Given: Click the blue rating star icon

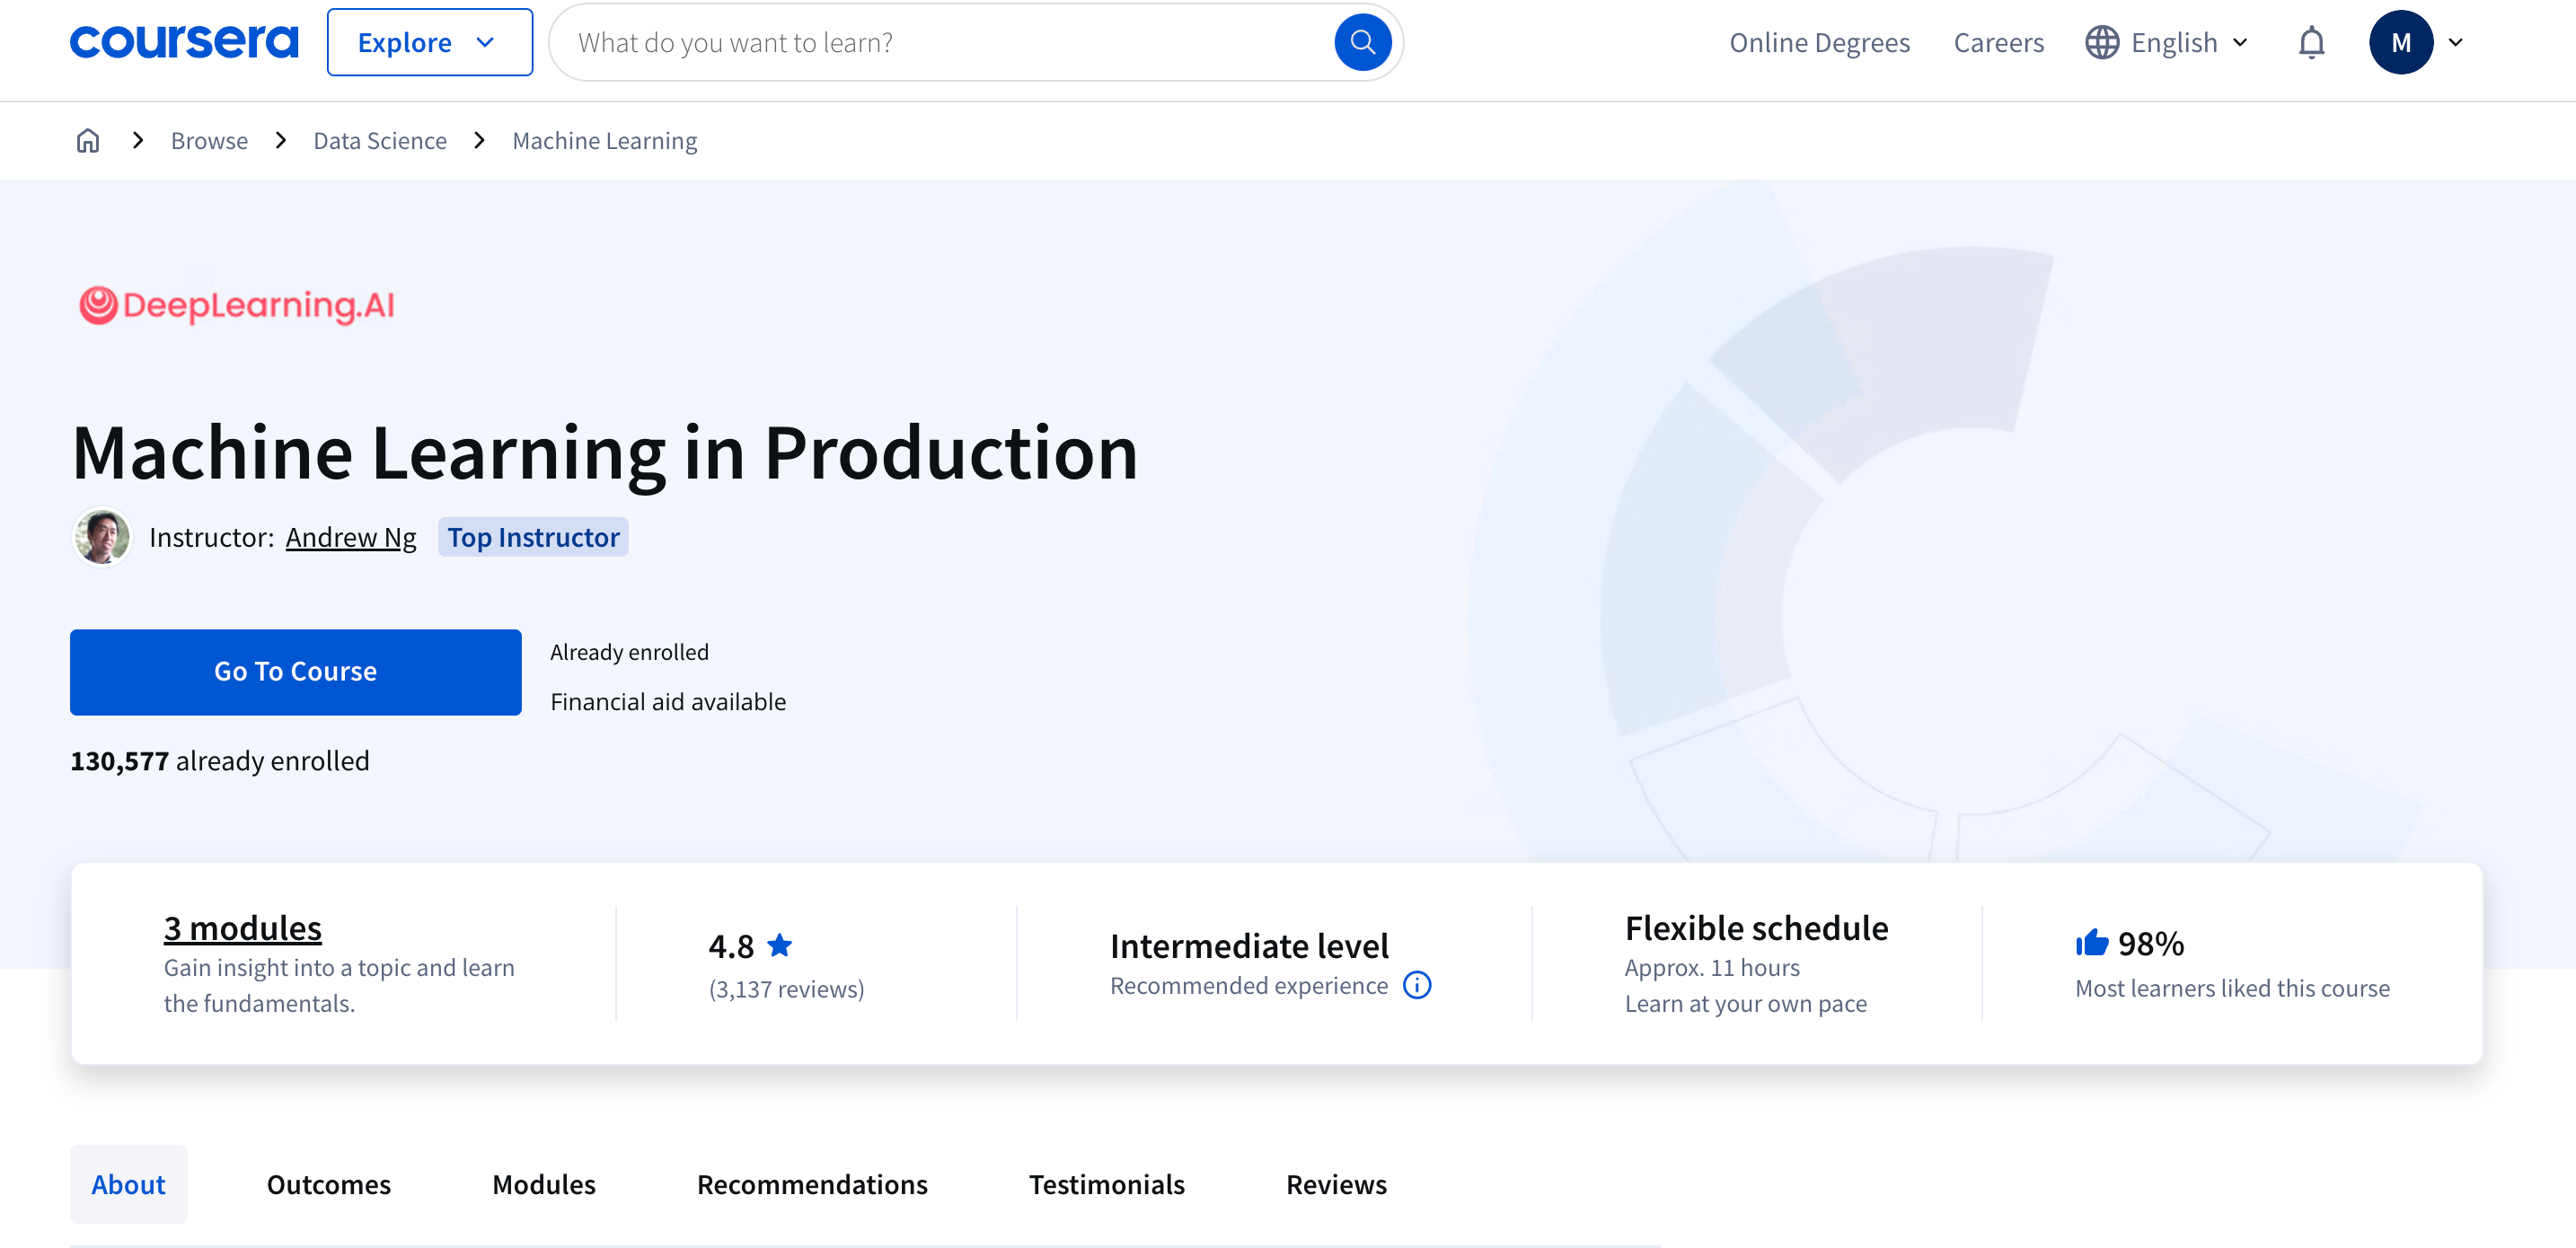Looking at the screenshot, I should point(780,945).
